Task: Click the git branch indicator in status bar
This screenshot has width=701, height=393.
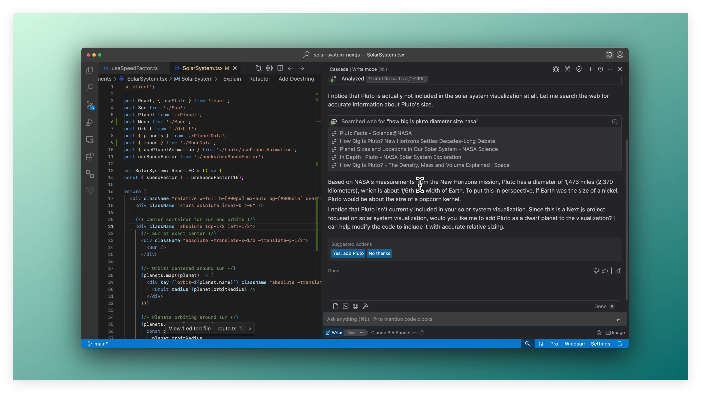Action: click(98, 344)
